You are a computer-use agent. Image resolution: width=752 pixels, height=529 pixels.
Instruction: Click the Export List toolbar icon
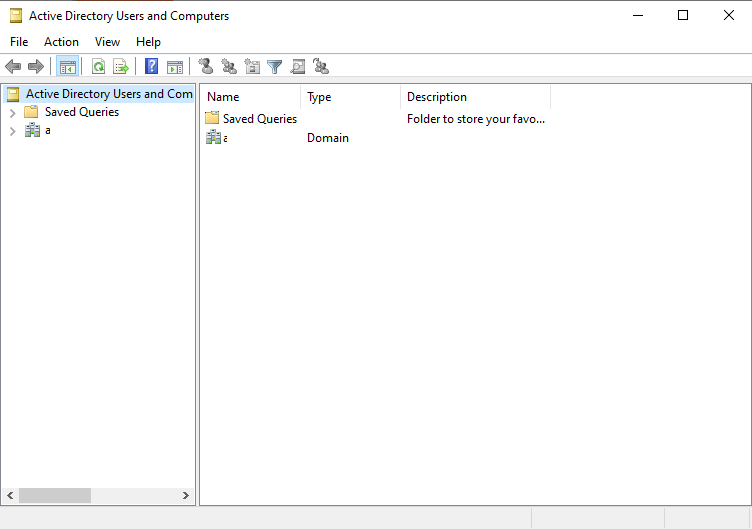(121, 67)
